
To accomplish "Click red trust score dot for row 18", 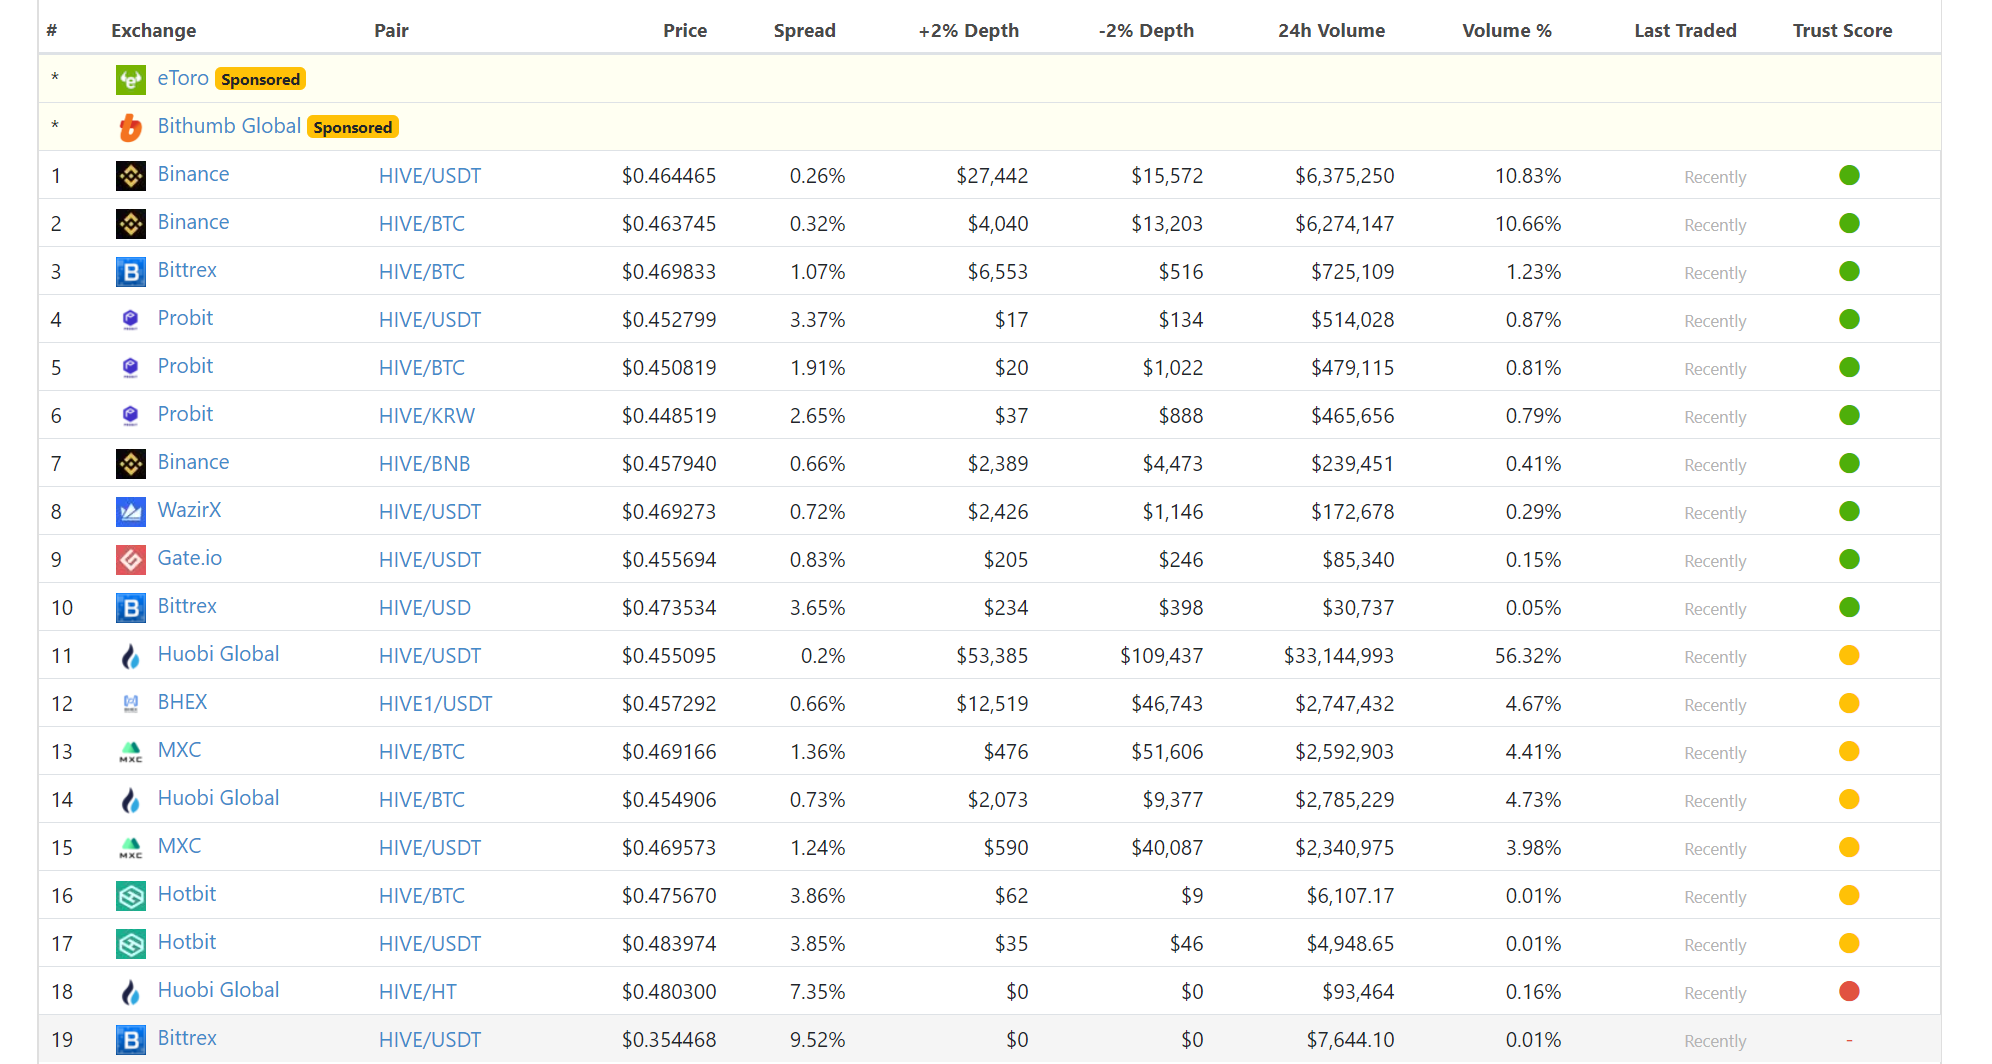I will point(1849,992).
